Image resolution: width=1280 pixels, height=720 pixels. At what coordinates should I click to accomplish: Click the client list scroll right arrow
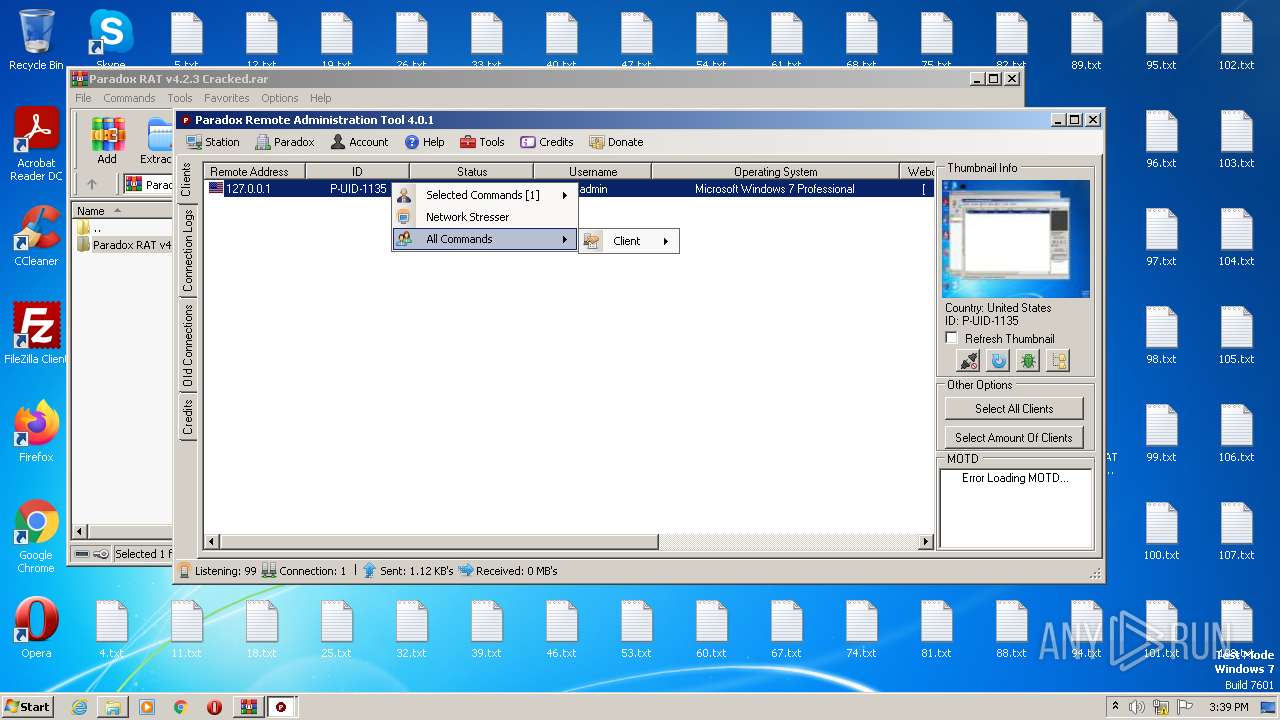(x=926, y=542)
